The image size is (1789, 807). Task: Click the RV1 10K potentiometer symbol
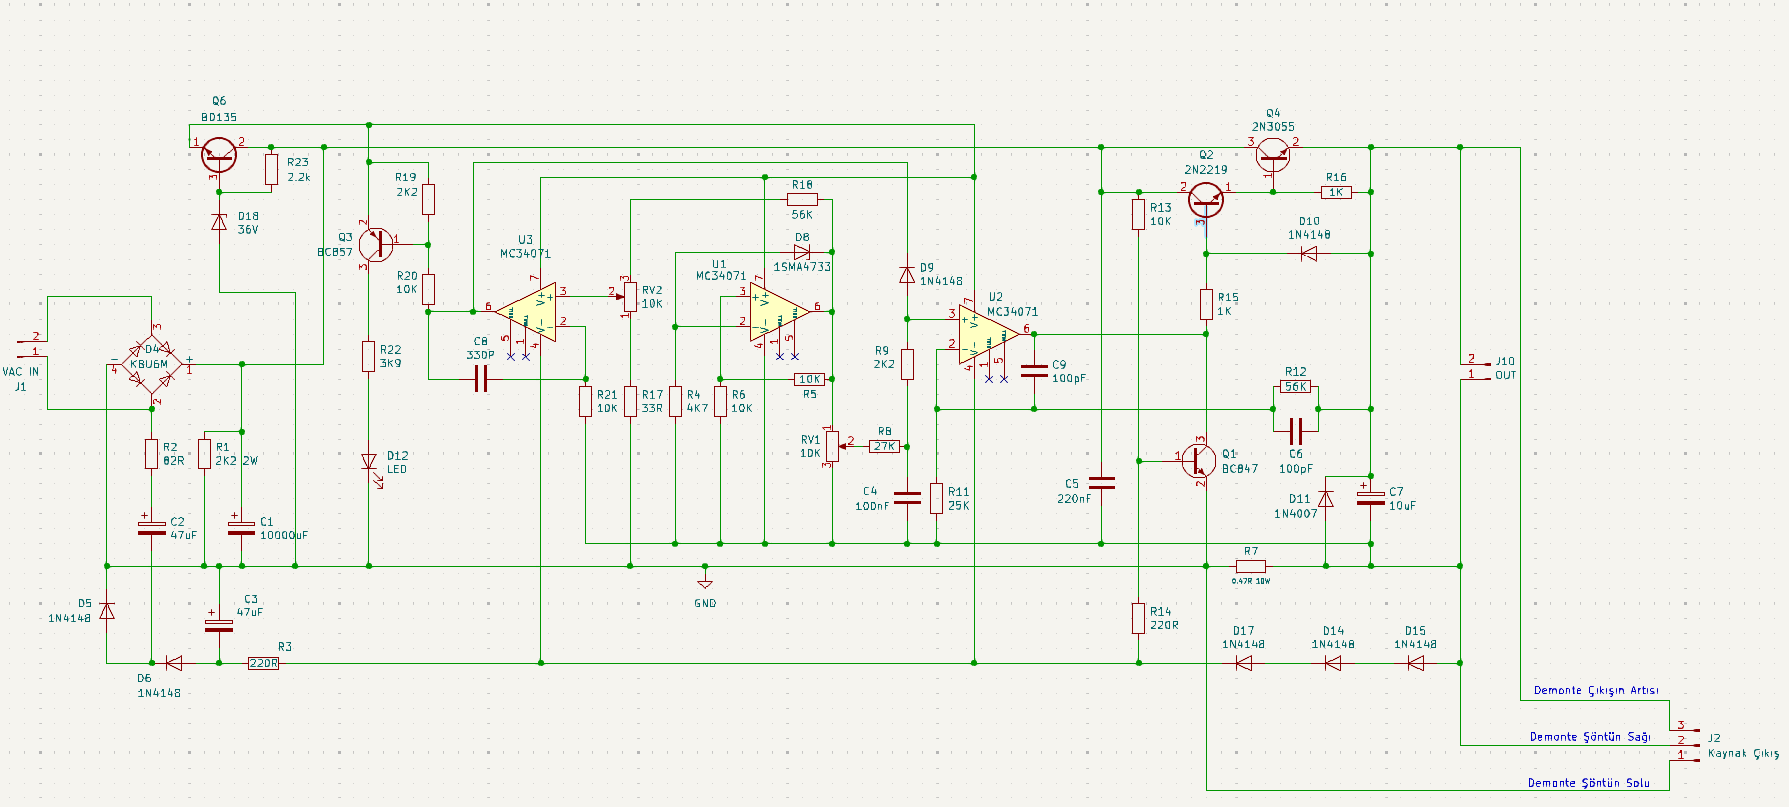point(835,446)
